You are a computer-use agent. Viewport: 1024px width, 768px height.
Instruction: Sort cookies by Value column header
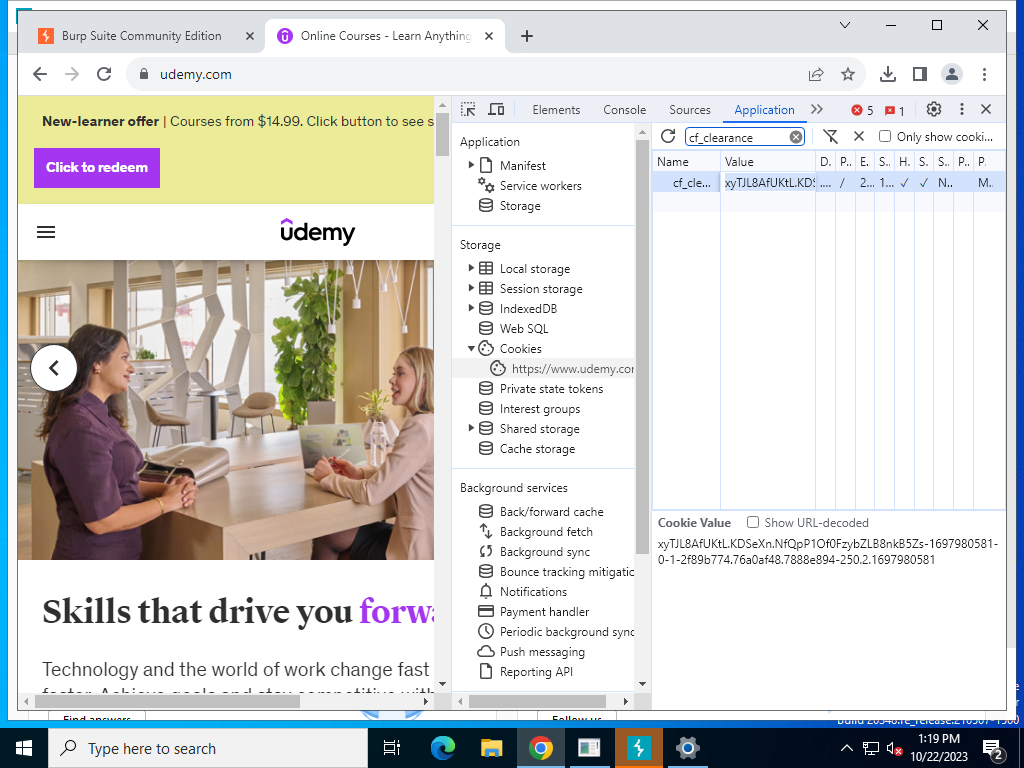coord(768,161)
